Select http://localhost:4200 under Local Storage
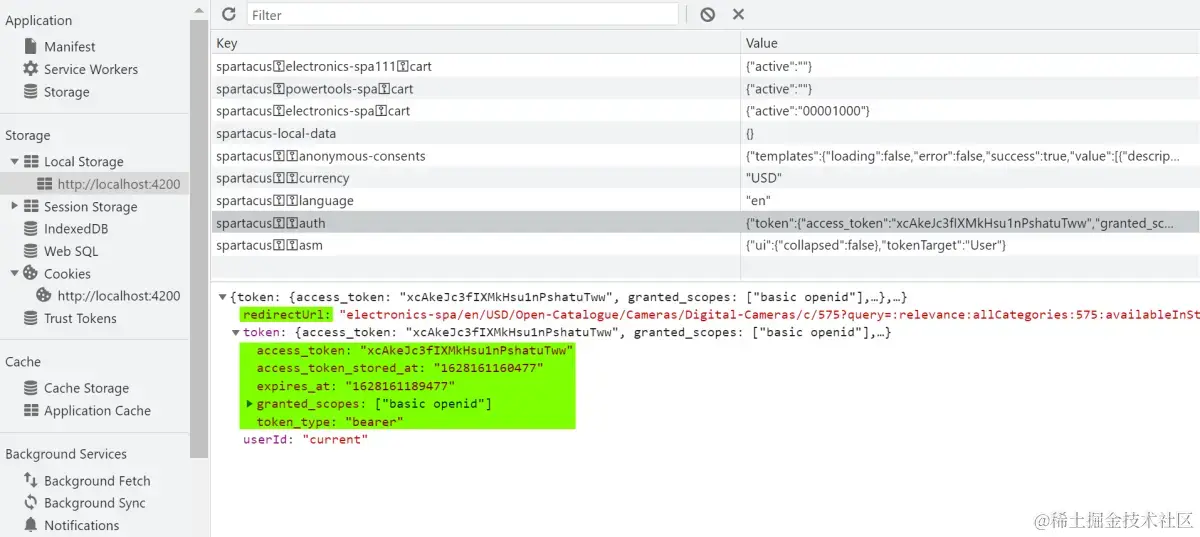 [x=119, y=184]
